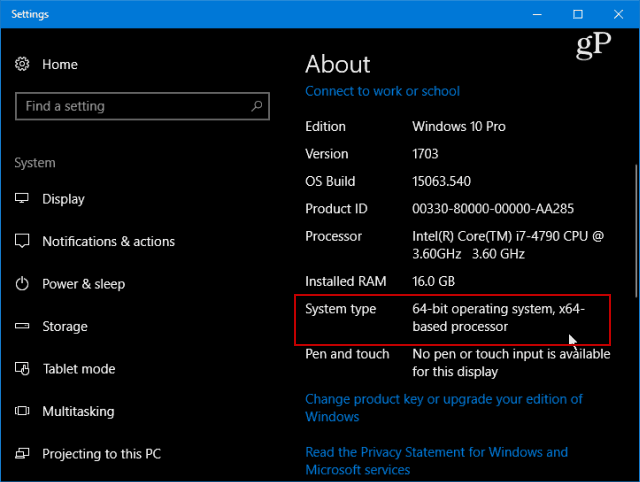Open Display settings
640x482 pixels.
click(63, 199)
